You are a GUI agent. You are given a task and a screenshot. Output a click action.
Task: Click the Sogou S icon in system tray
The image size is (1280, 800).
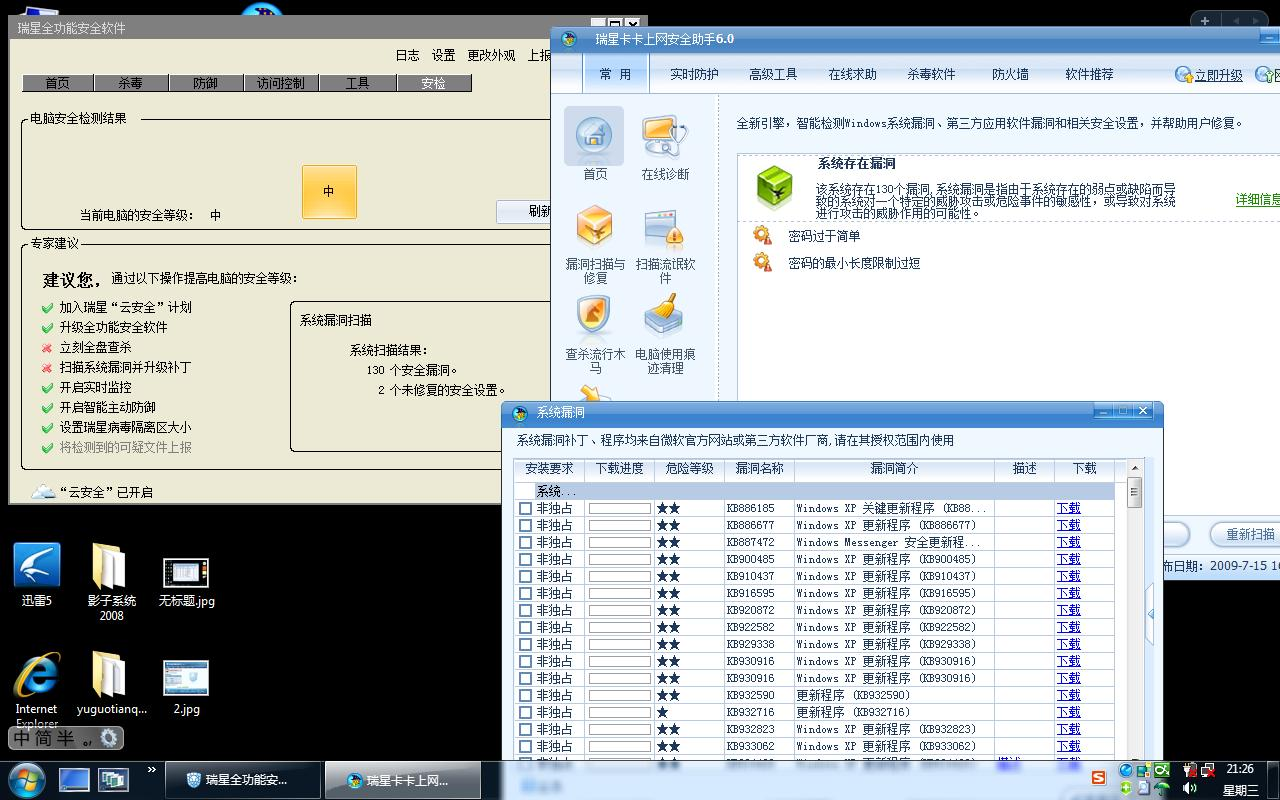(x=1099, y=778)
